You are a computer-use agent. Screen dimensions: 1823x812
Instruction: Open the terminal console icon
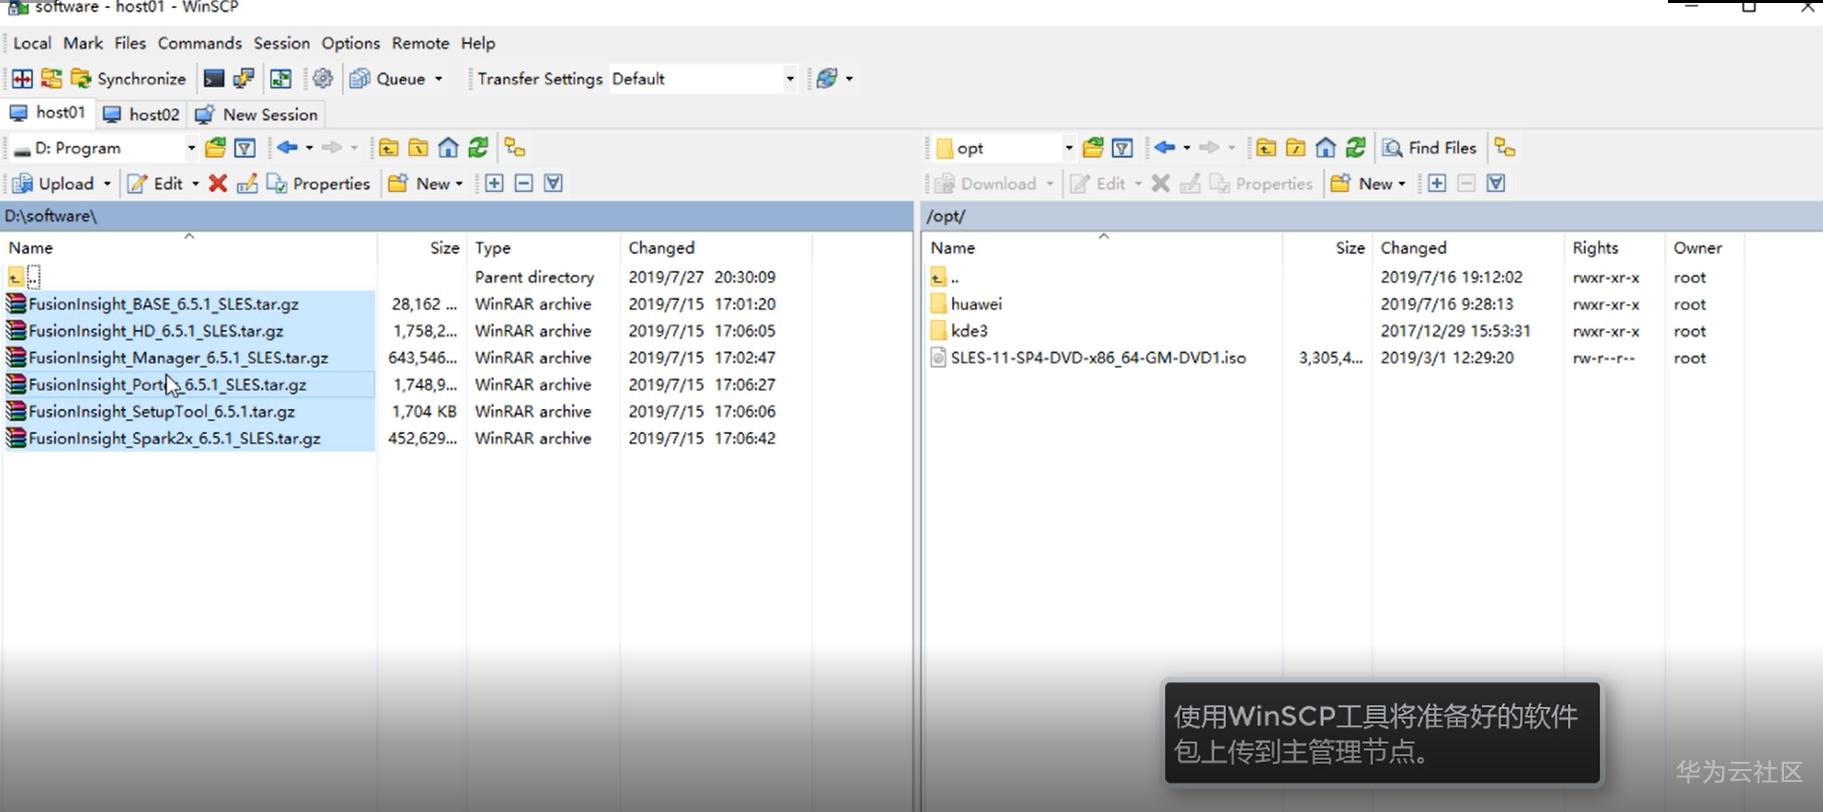[214, 78]
